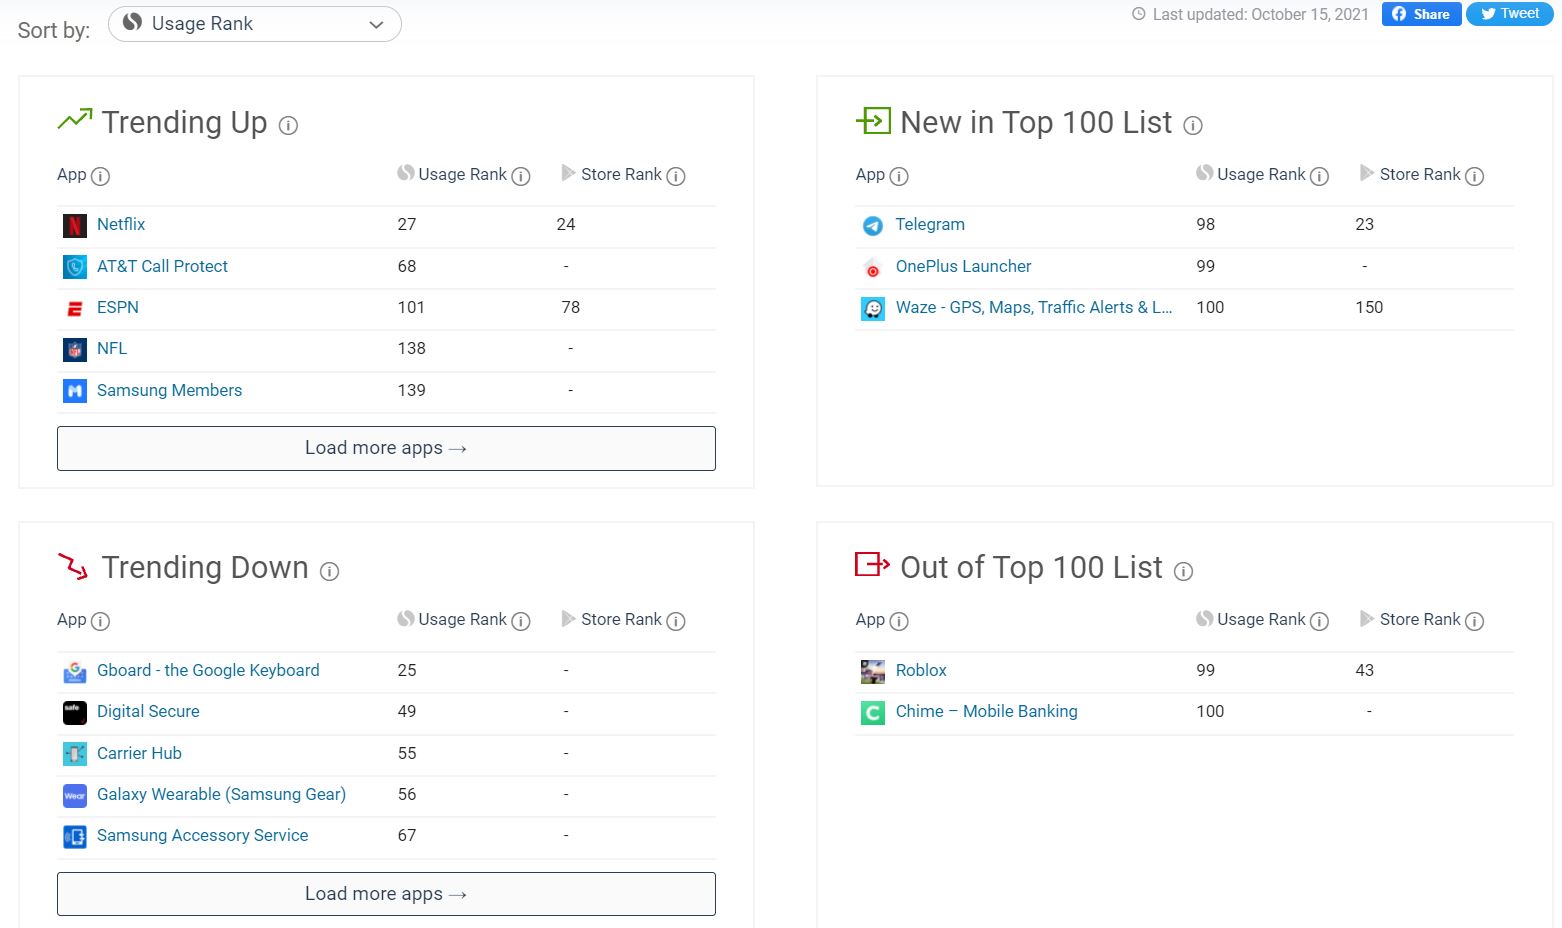Click the Telegram app icon
1562x928 pixels.
873,226
